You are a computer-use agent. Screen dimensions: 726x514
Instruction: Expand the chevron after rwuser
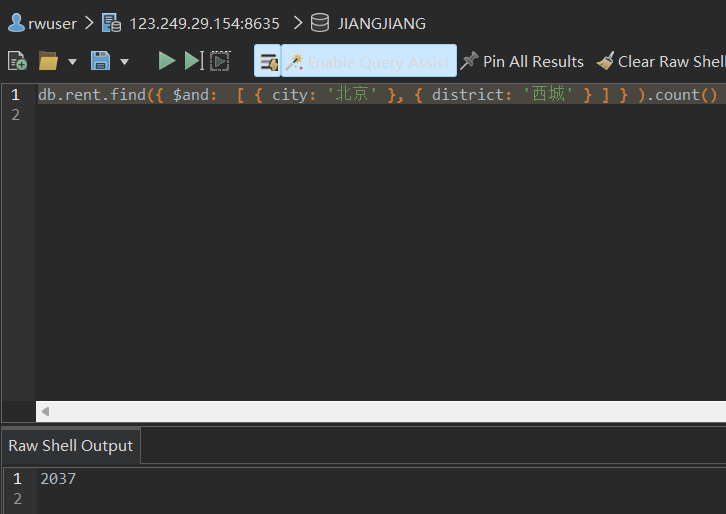[x=89, y=23]
